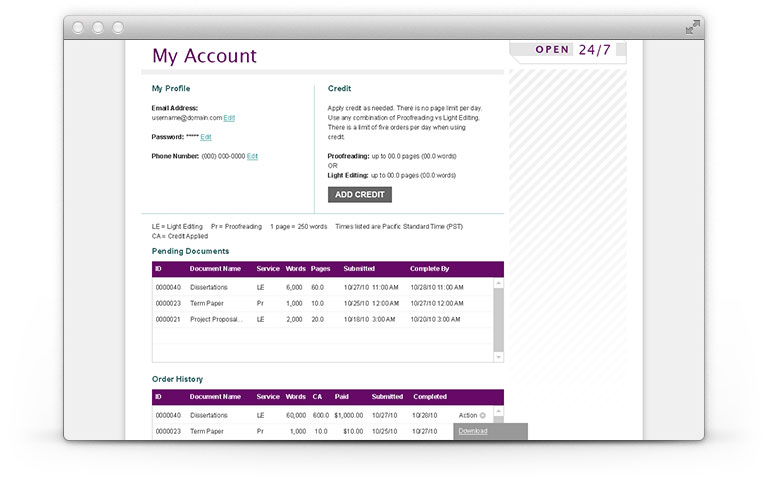
Task: Click the 10/28/10 11:00 AM complete-by time
Action: pos(437,288)
